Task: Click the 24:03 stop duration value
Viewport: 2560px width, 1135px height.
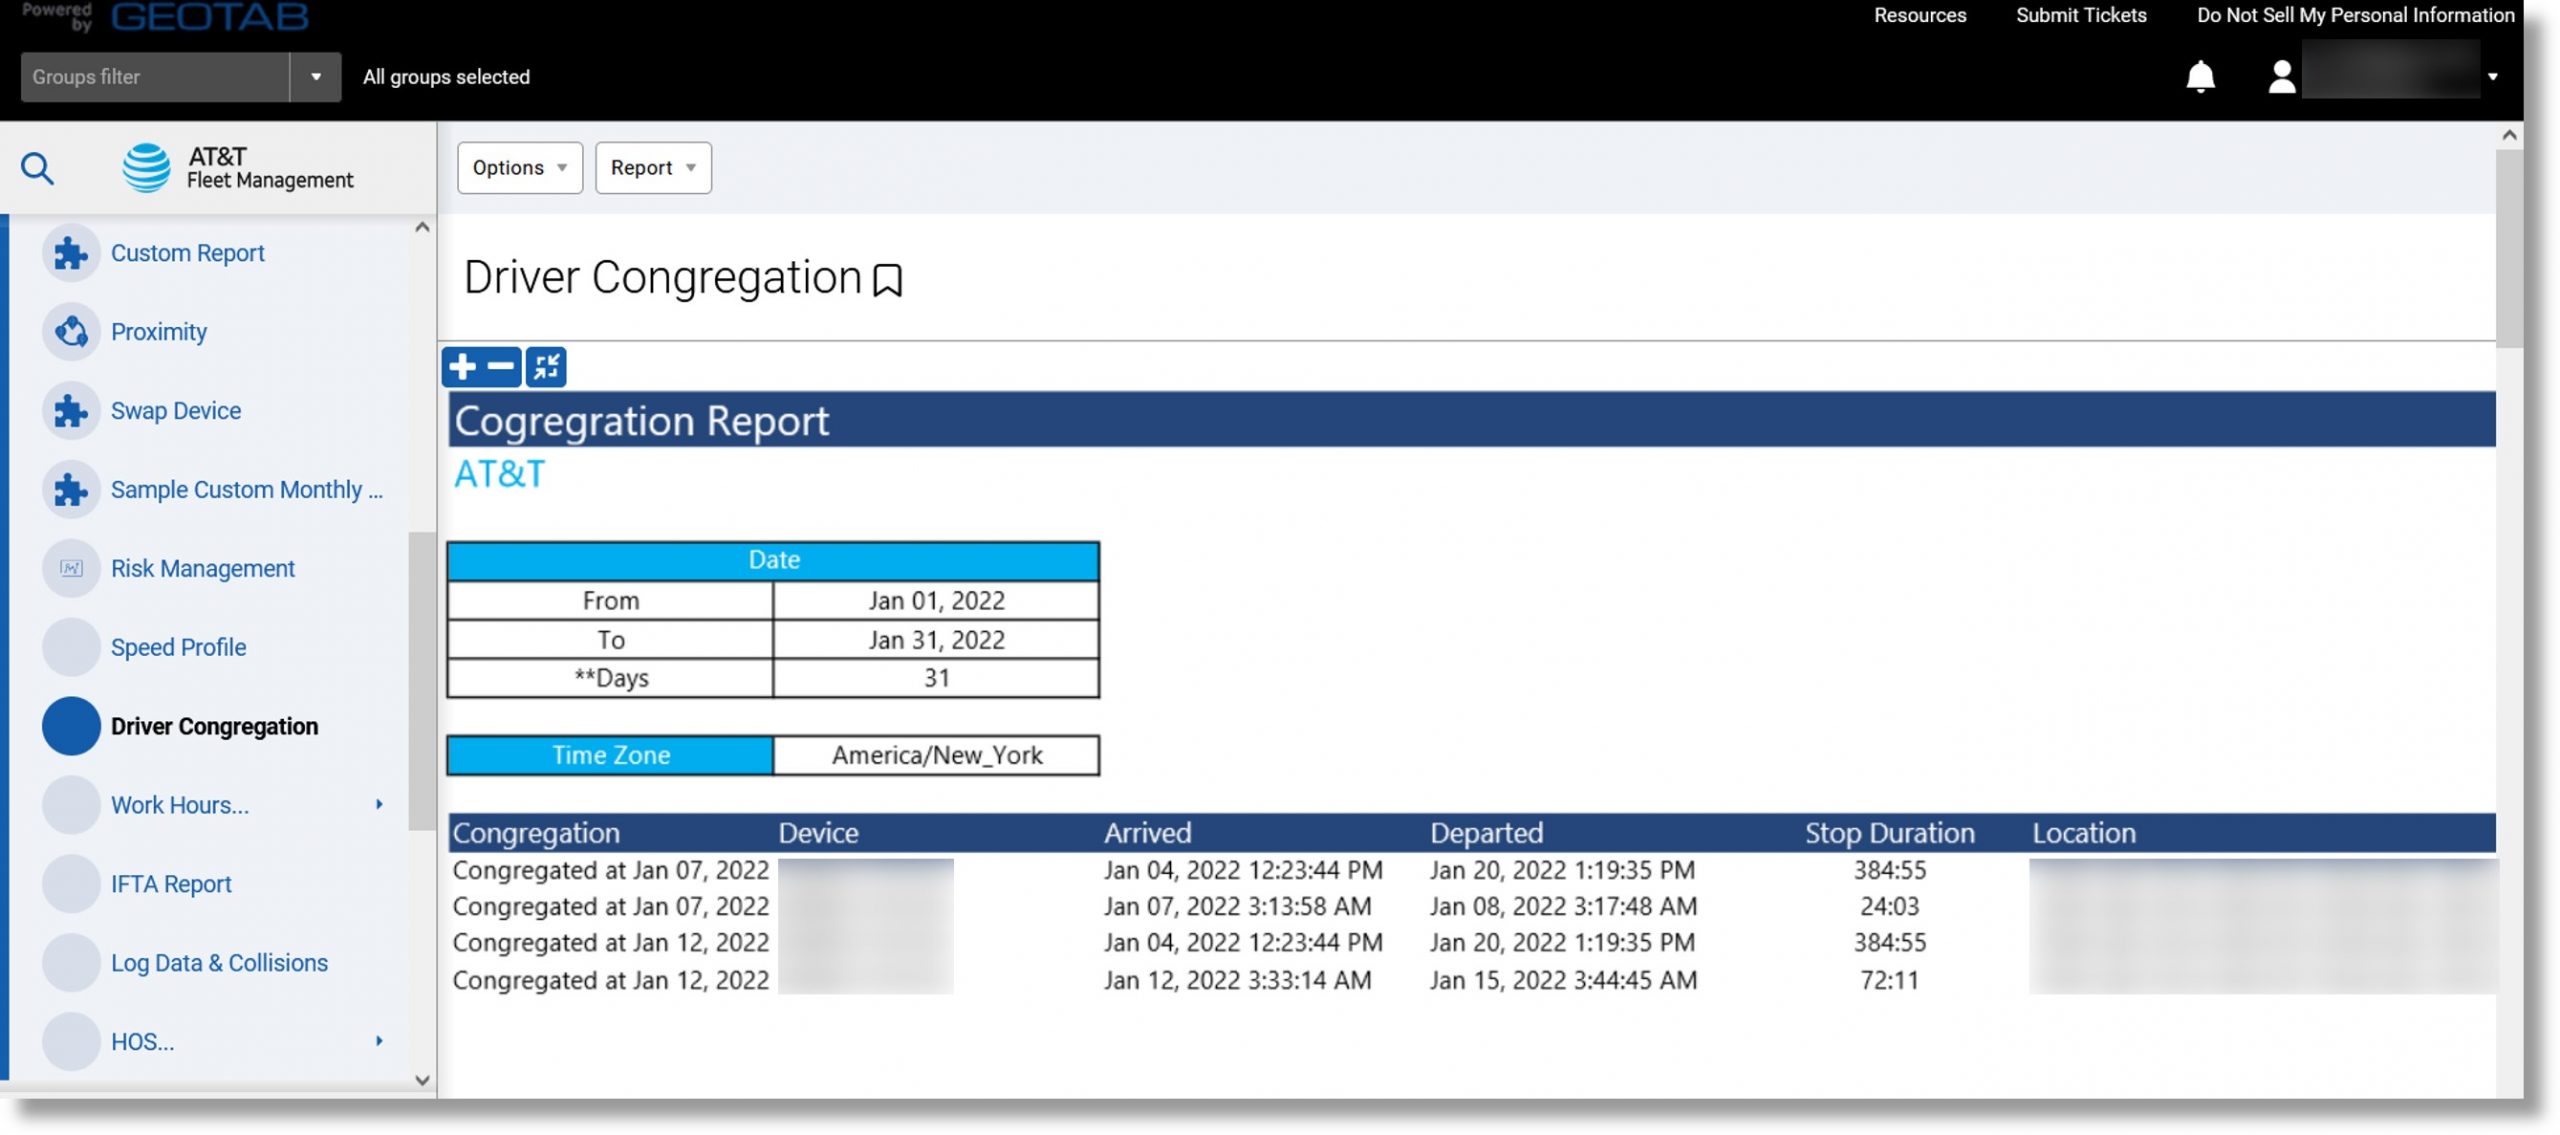Action: point(1889,907)
